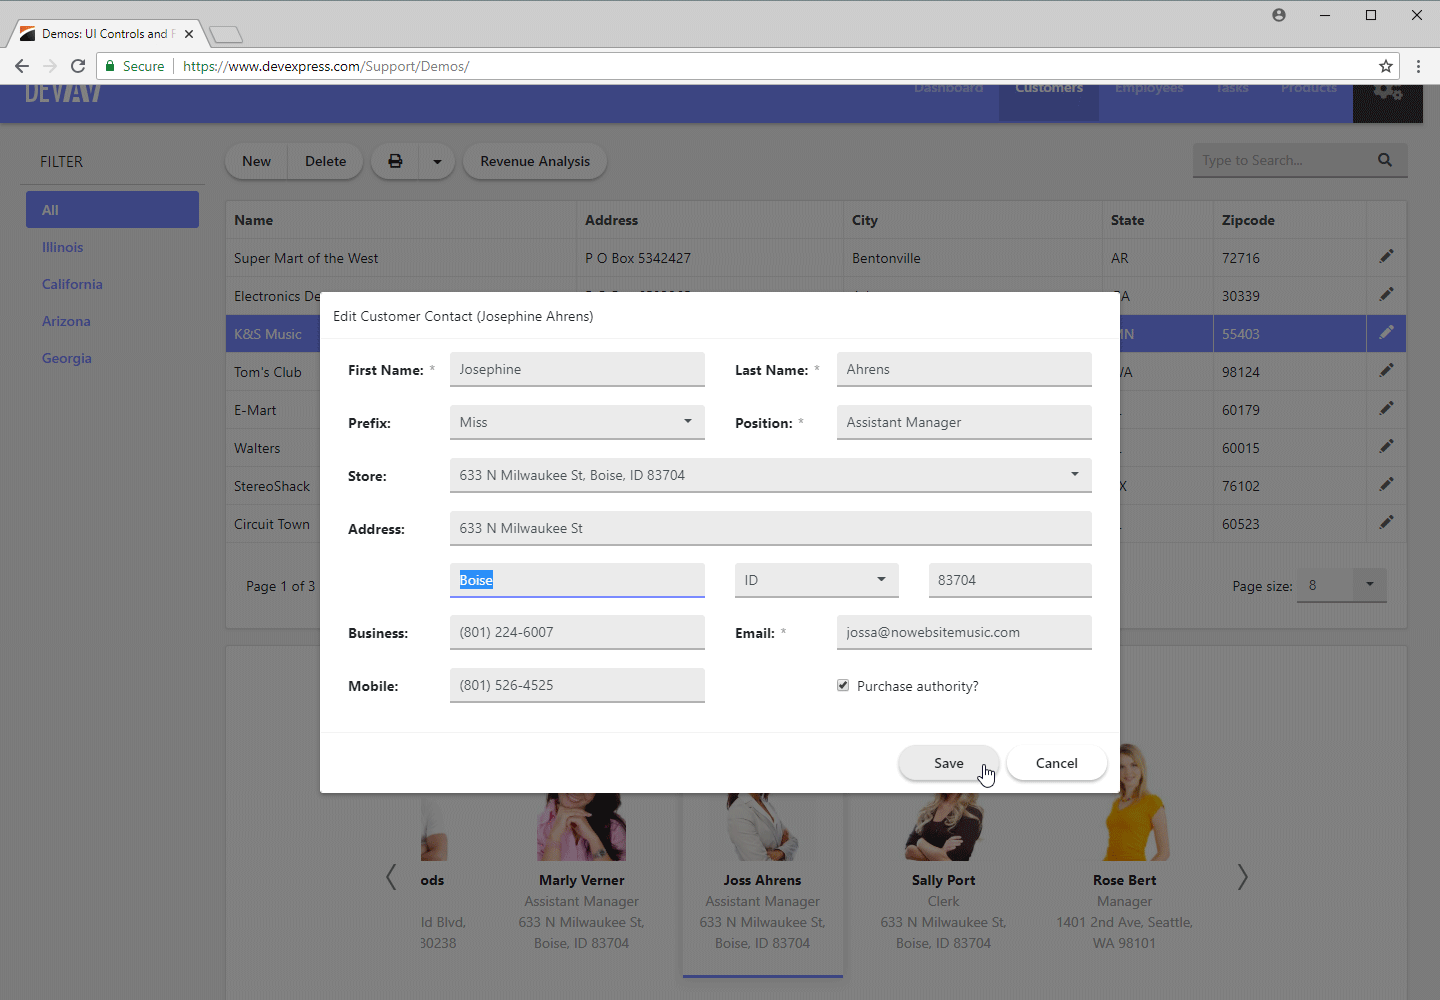Advance the contacts carousel with the right chevron
This screenshot has height=1000, width=1440.
(x=1242, y=877)
